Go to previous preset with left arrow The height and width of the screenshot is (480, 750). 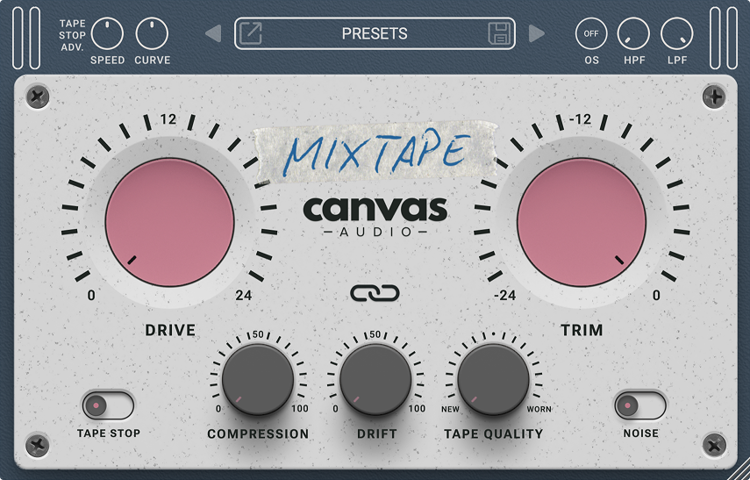coord(213,34)
